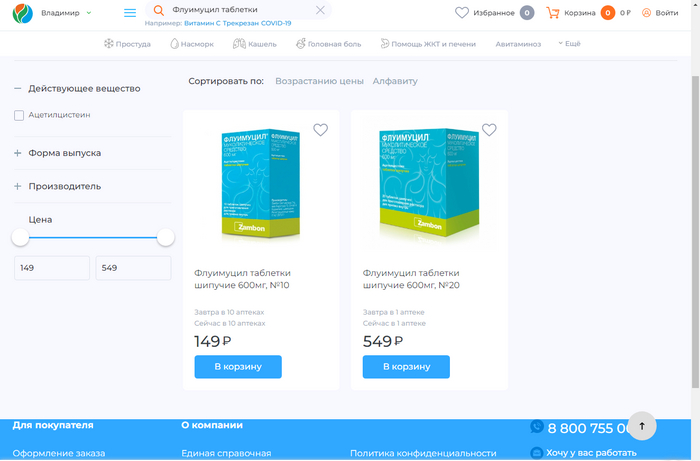The height and width of the screenshot is (461, 700).
Task: Click the scroll-to-top arrow button
Action: (x=642, y=426)
